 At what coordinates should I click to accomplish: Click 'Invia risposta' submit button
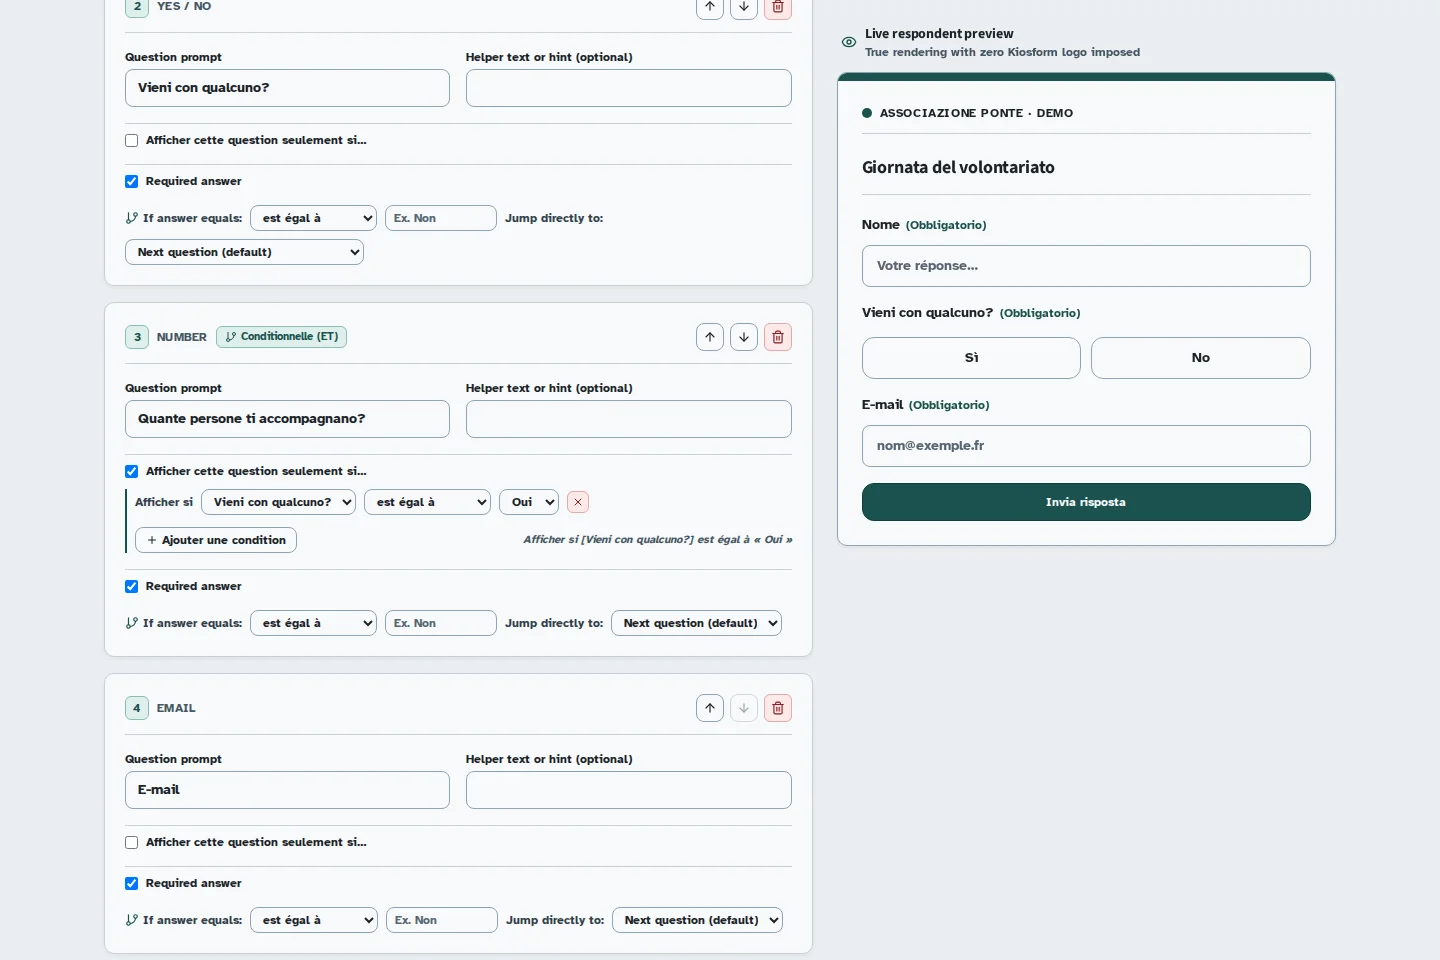(x=1086, y=502)
